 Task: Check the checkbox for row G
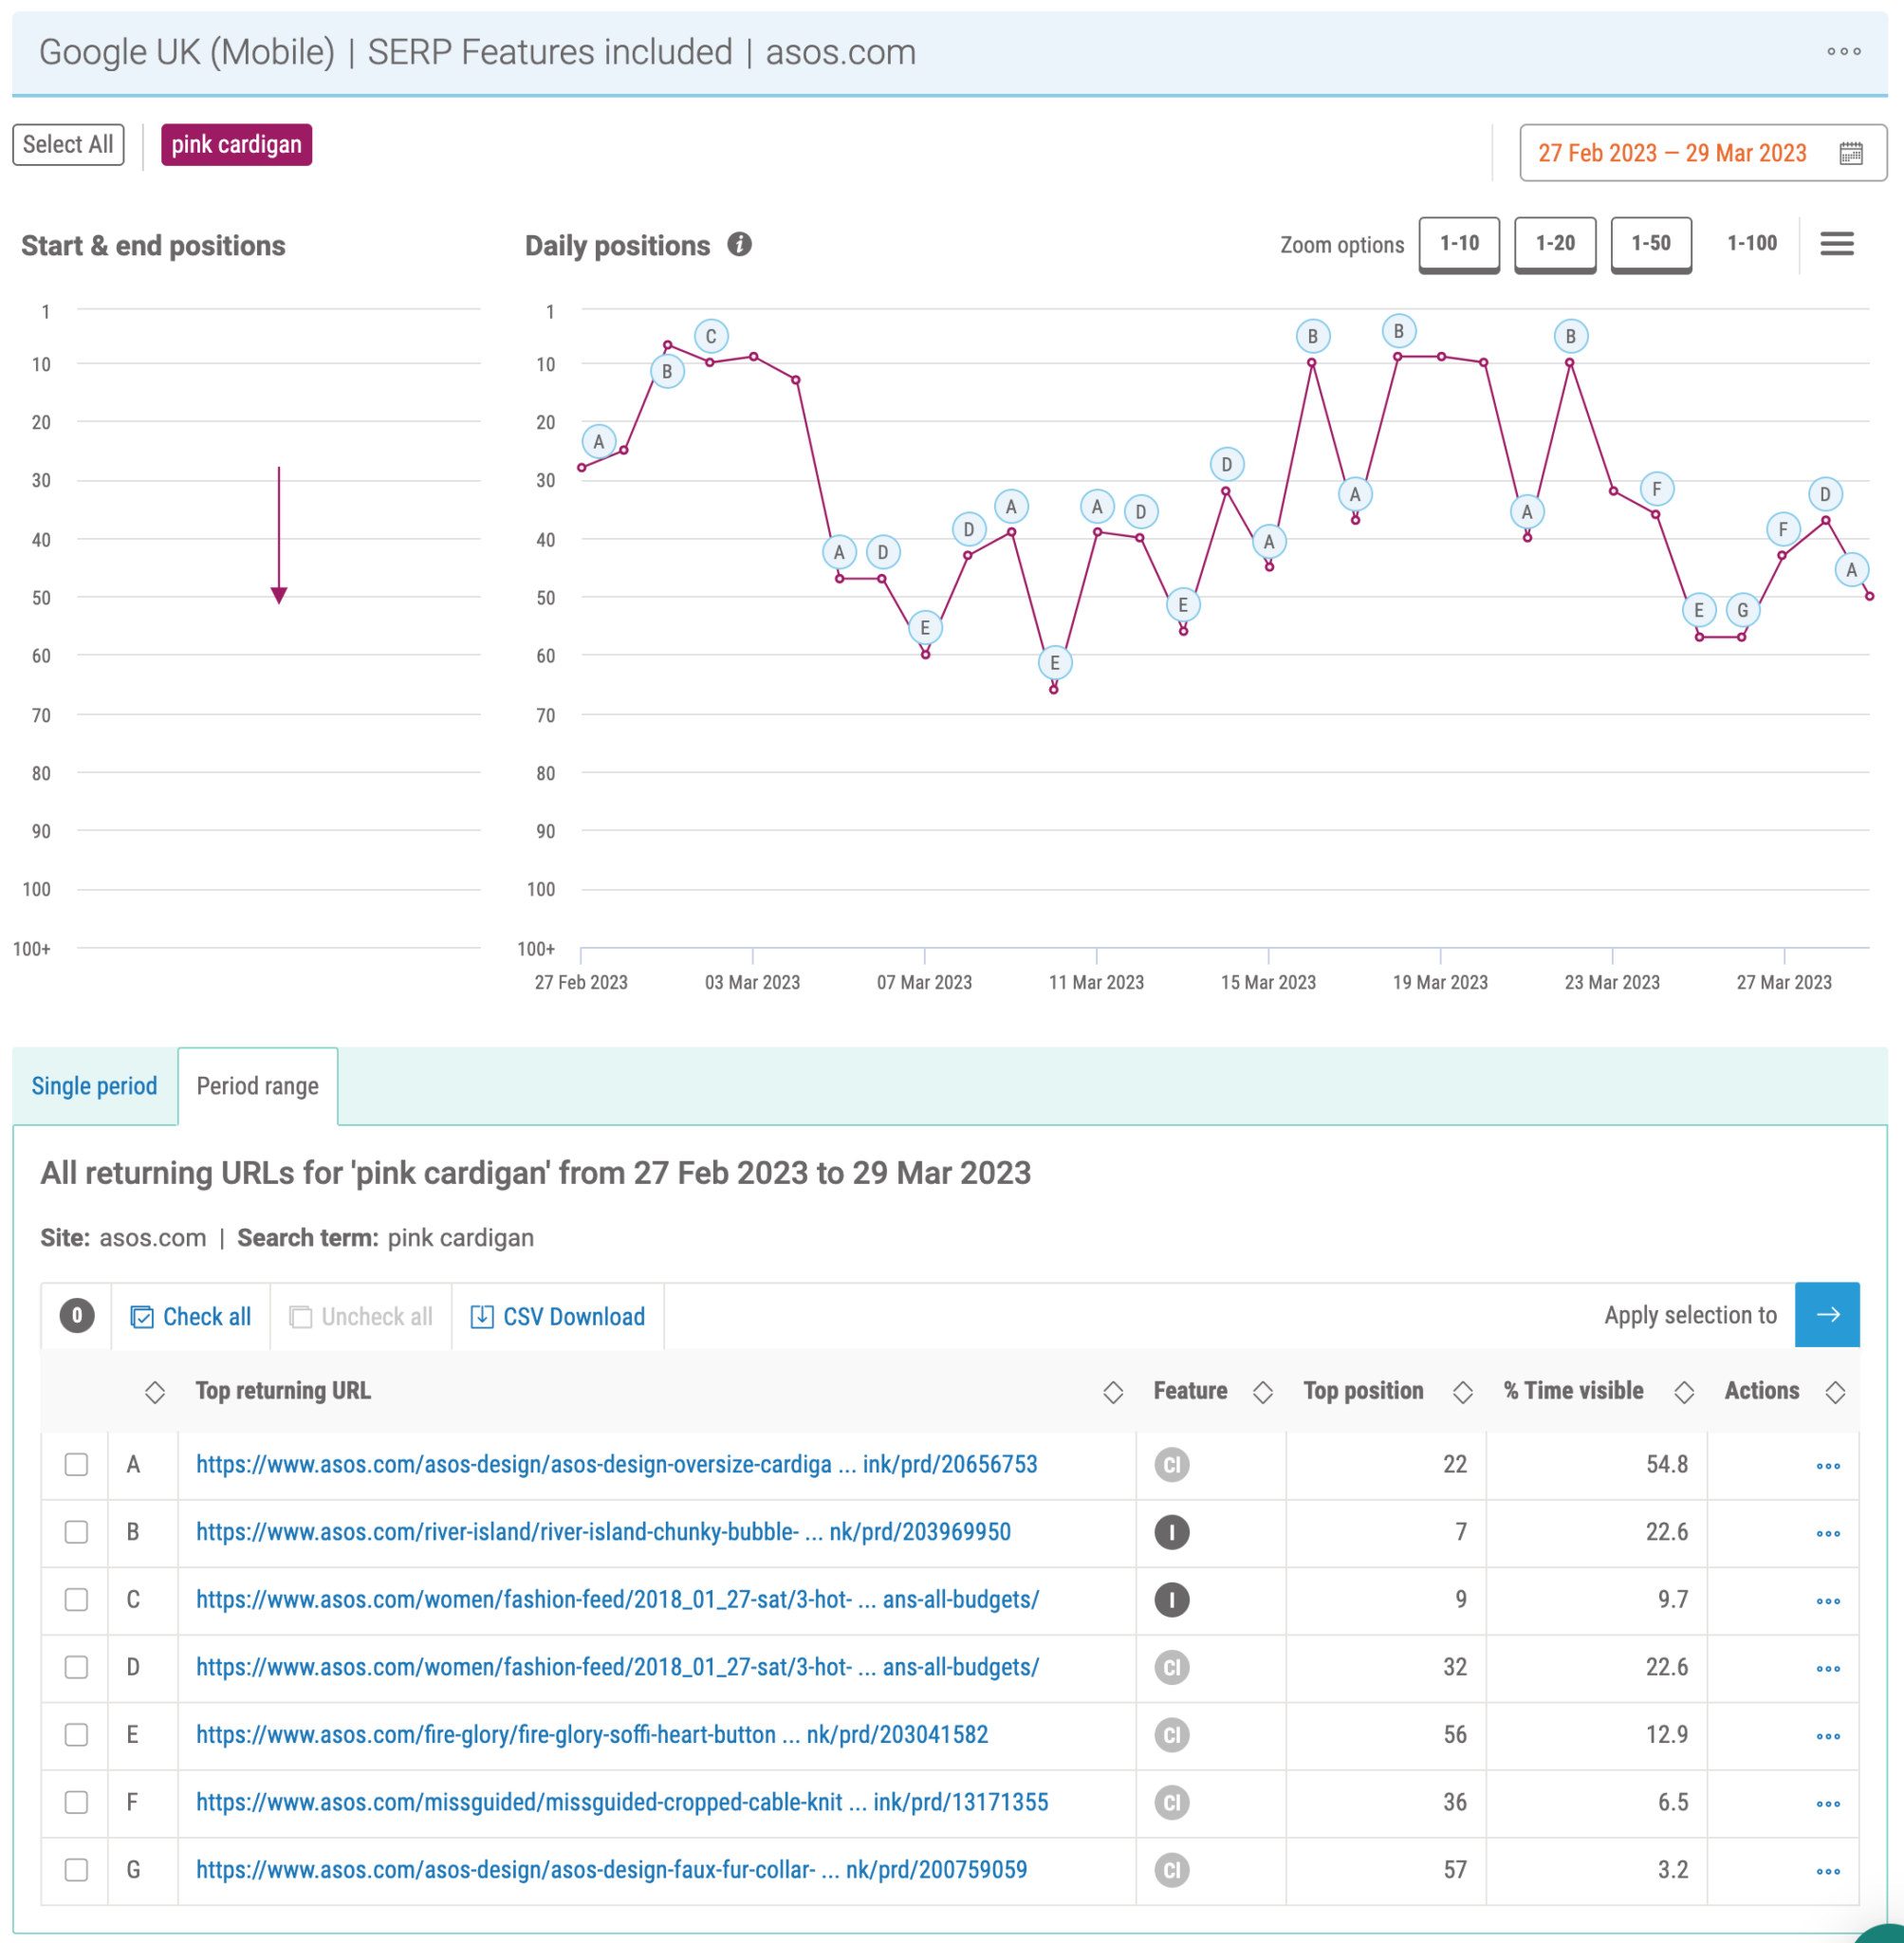pos(75,1871)
